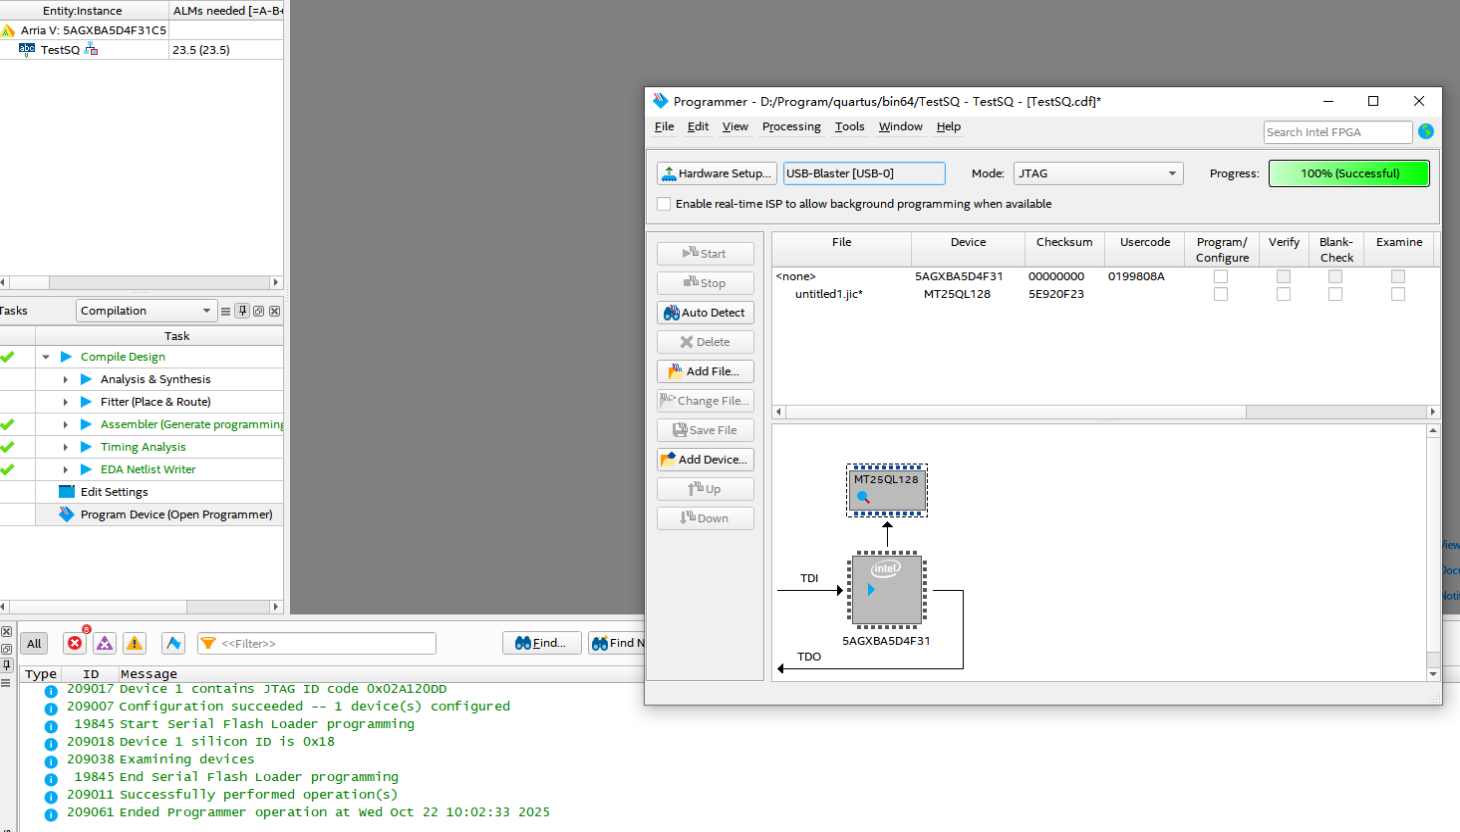Toggle the critical warnings message filter

tap(105, 643)
